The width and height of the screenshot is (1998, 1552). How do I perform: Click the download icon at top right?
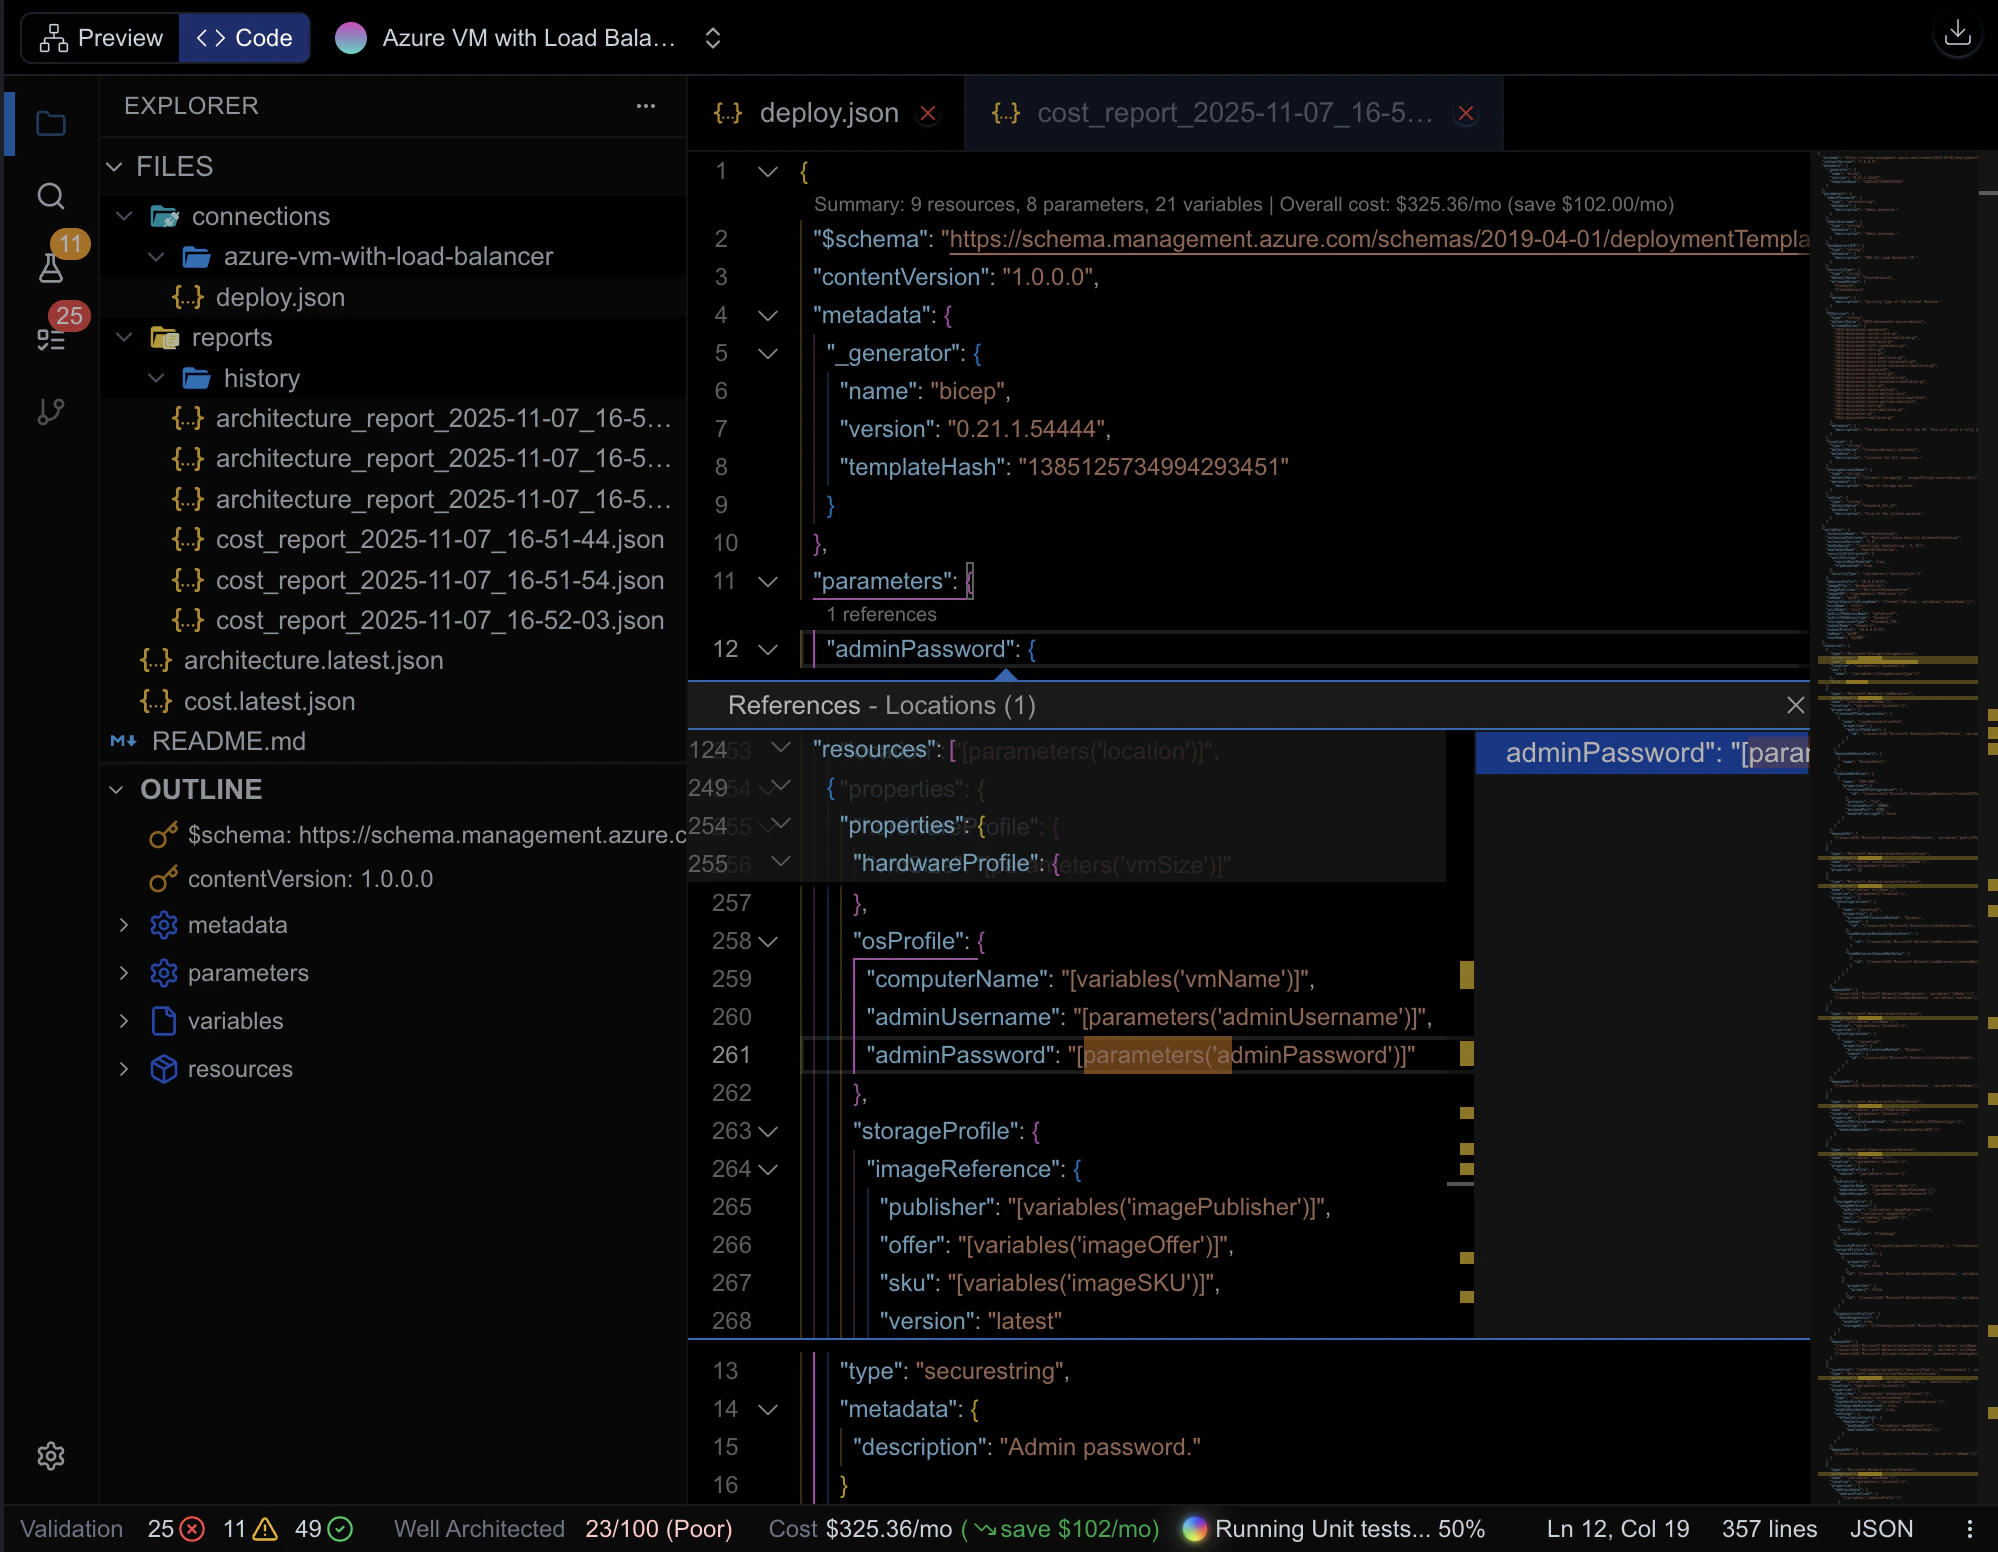1957,35
